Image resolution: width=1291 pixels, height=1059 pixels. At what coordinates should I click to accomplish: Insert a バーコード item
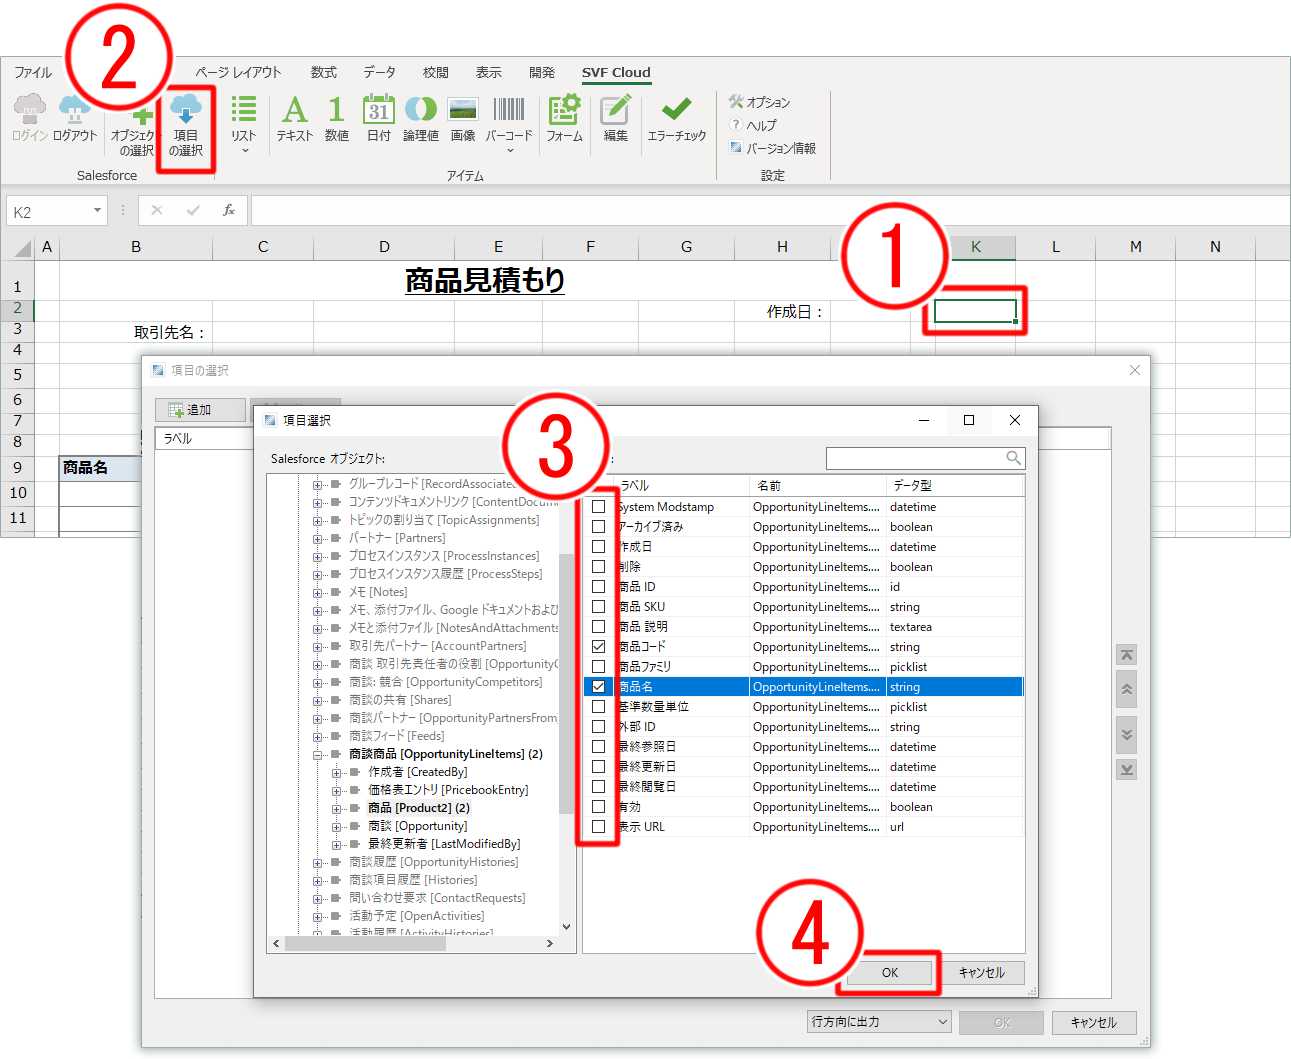[509, 124]
